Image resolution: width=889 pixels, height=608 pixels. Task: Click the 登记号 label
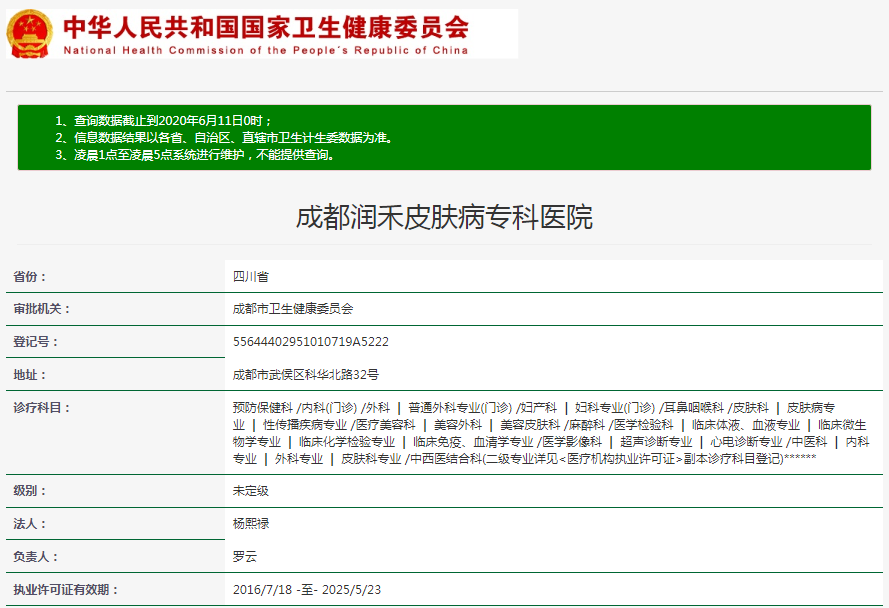(x=36, y=342)
